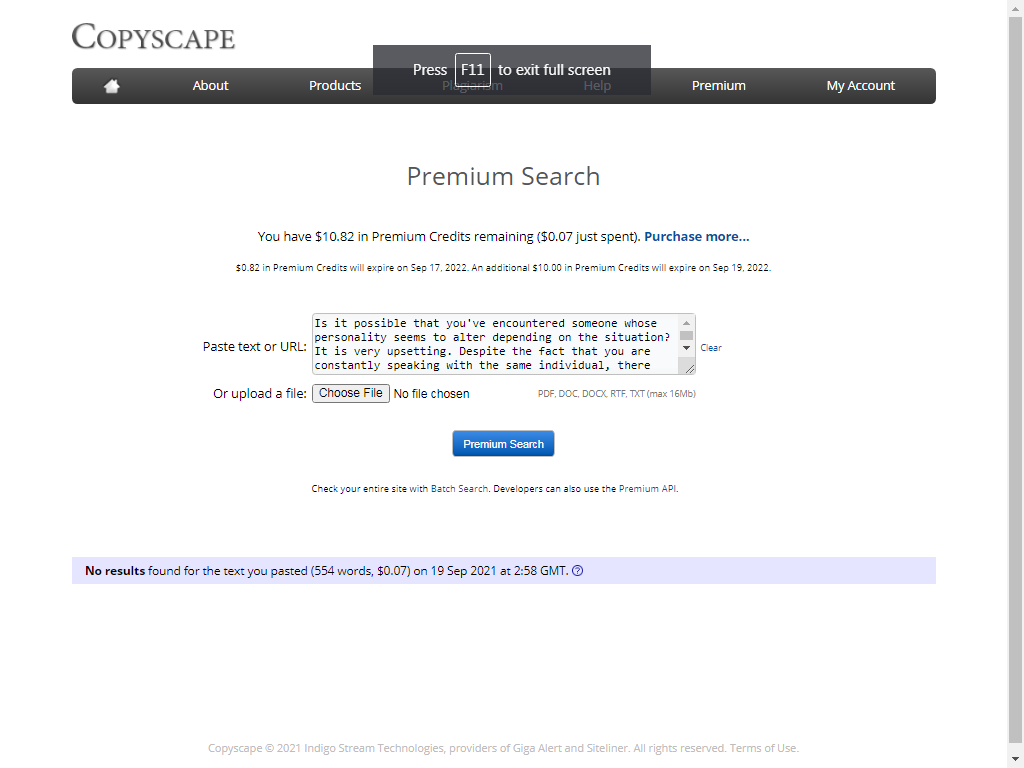Open the help question mark icon beside results
The height and width of the screenshot is (768, 1024).
click(577, 571)
